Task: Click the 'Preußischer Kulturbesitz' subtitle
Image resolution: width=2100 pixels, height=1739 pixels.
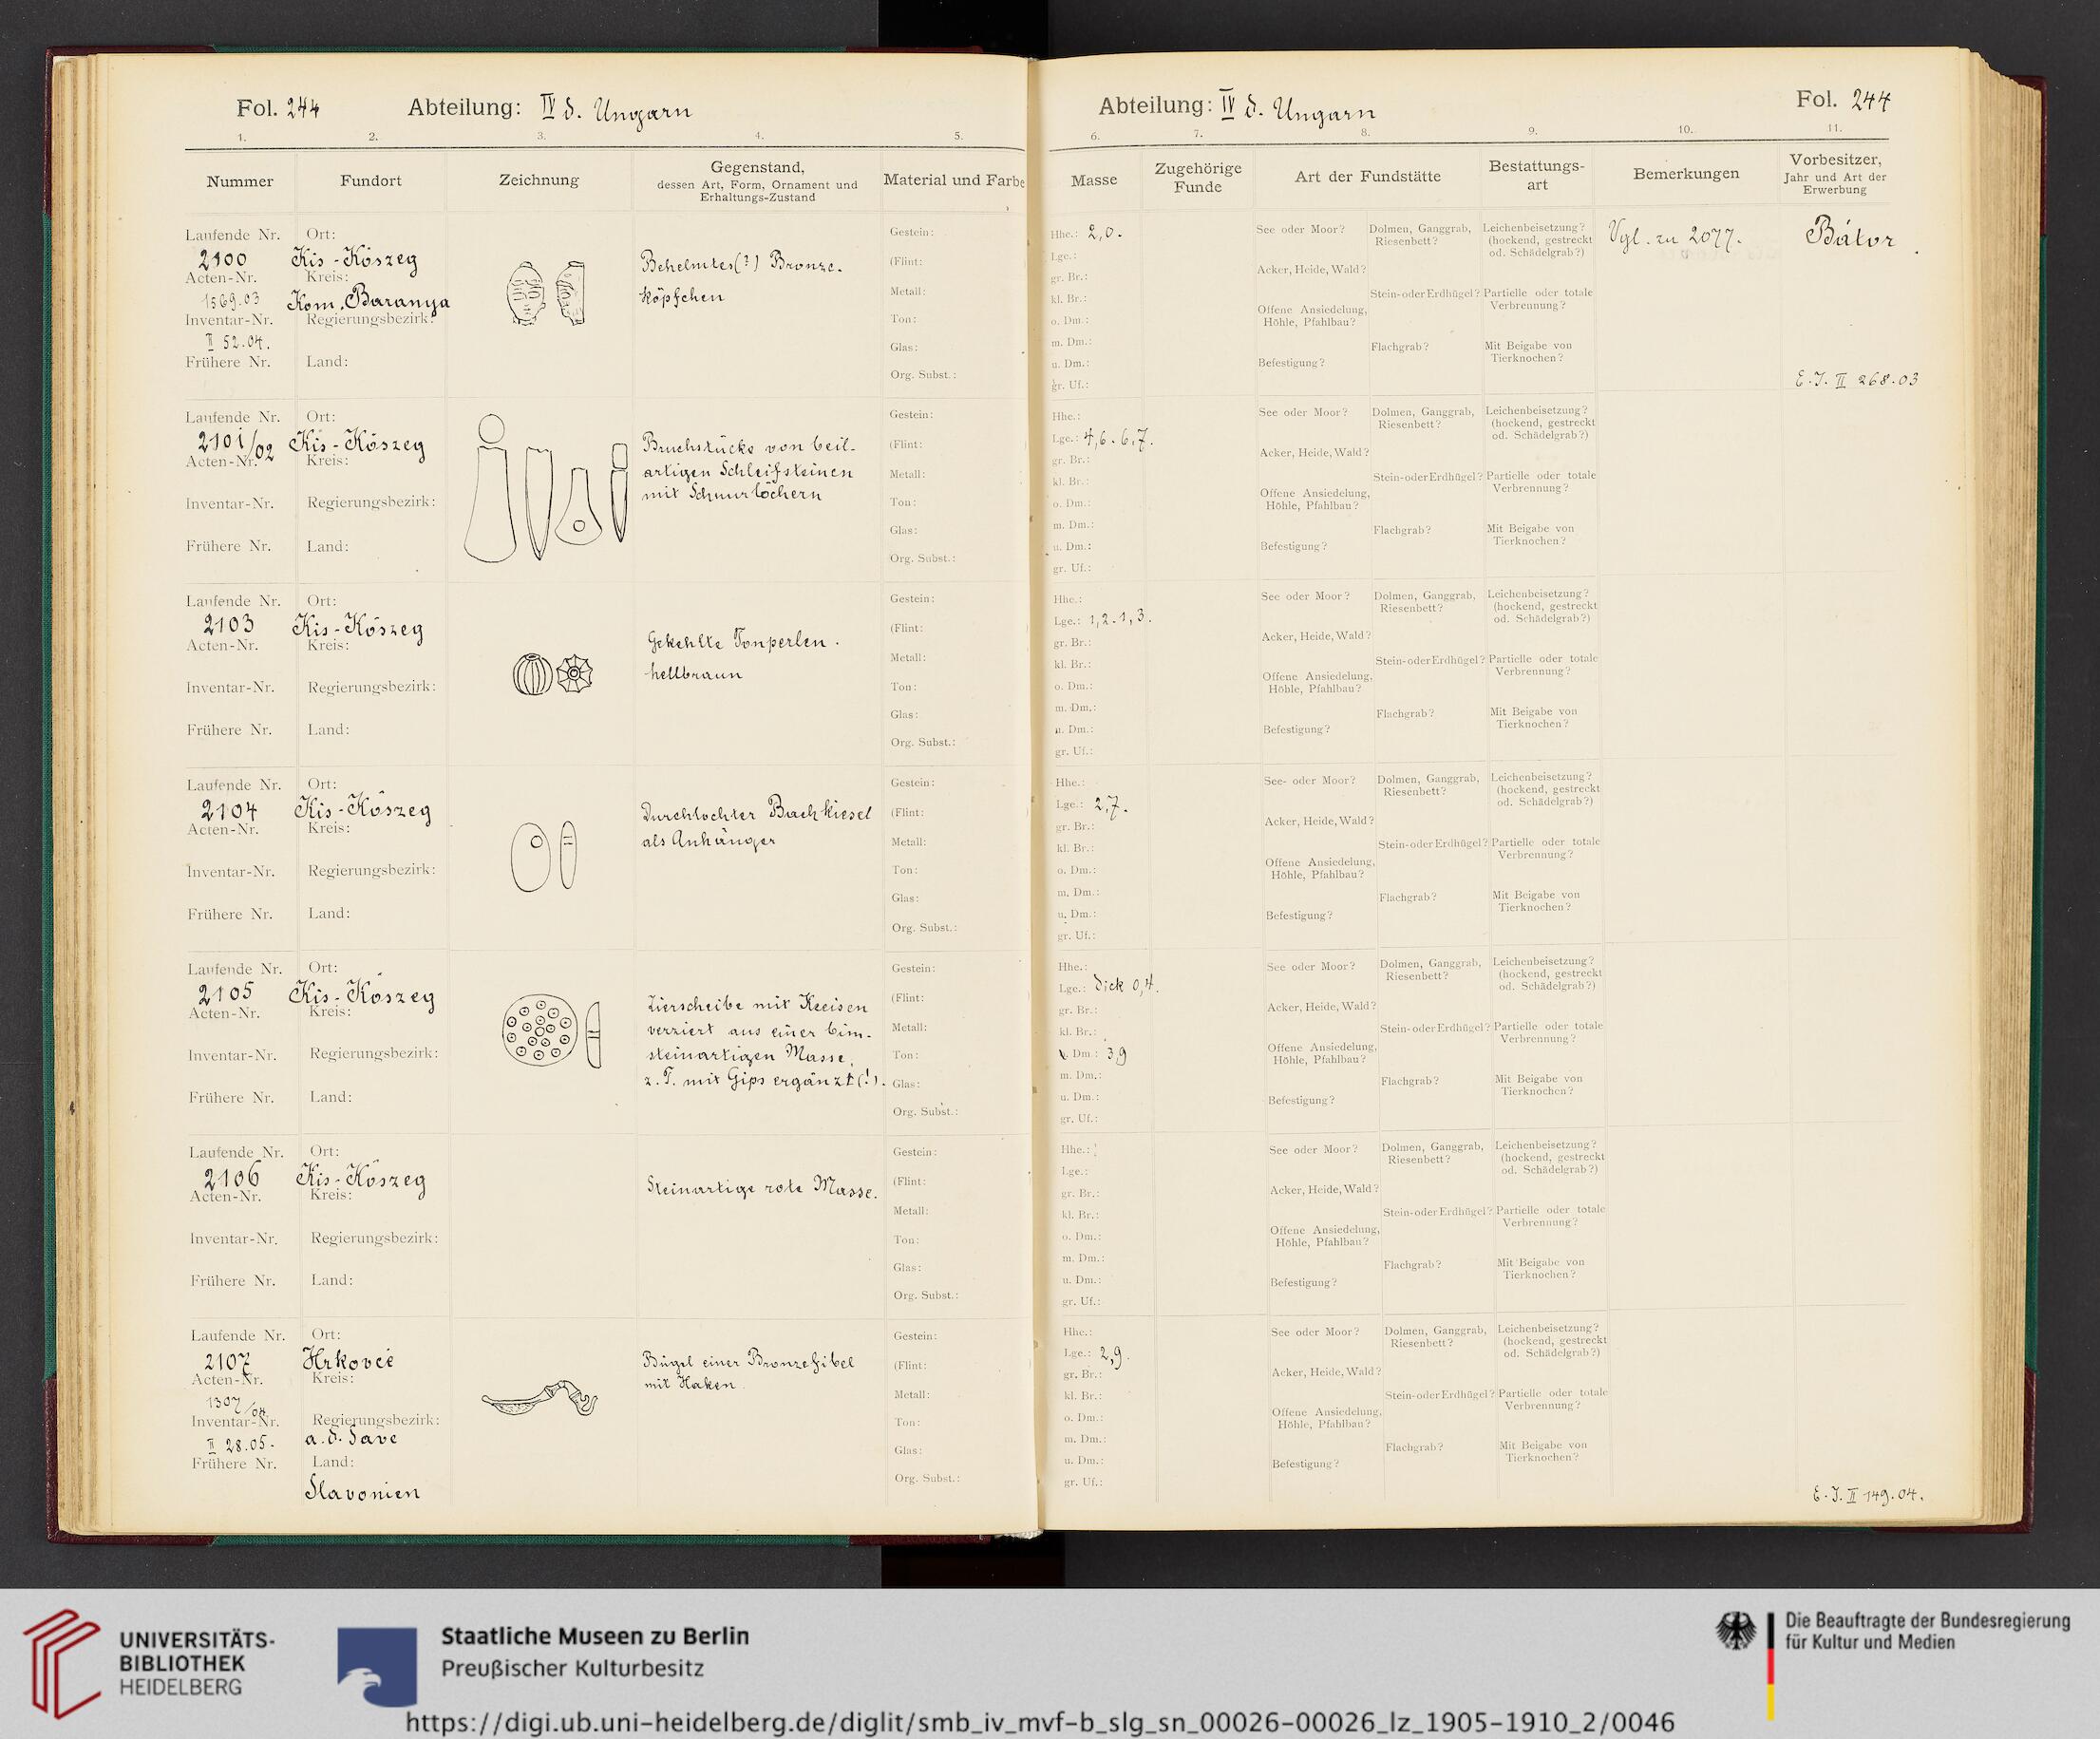Action: click(573, 1668)
